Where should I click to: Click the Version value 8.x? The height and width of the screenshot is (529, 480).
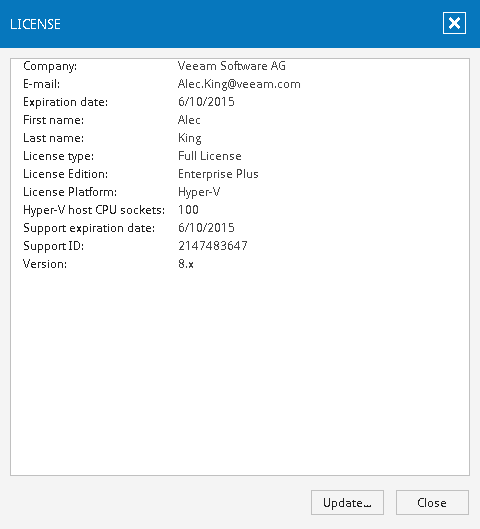click(186, 264)
